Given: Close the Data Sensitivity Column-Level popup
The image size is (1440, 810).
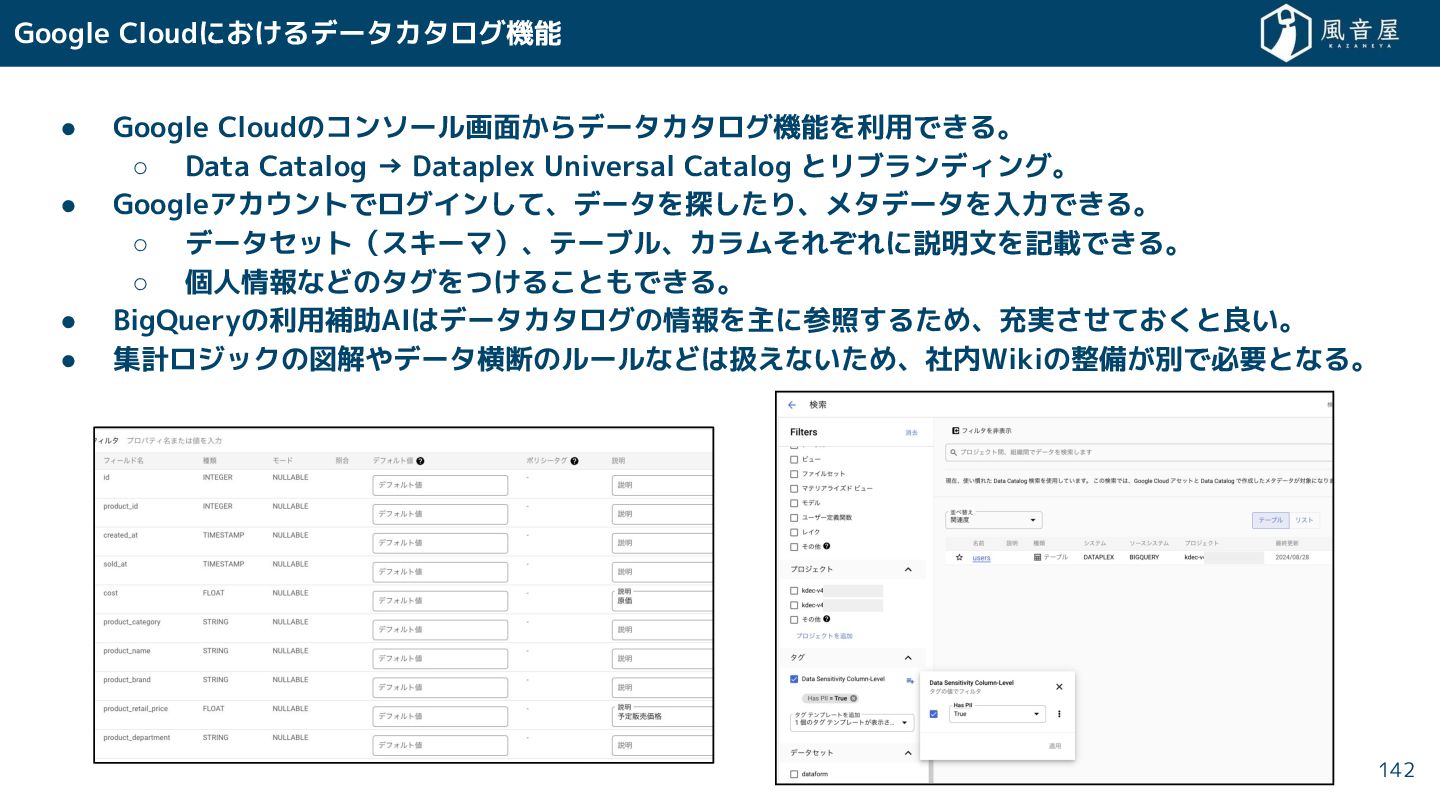Looking at the screenshot, I should (x=1059, y=686).
